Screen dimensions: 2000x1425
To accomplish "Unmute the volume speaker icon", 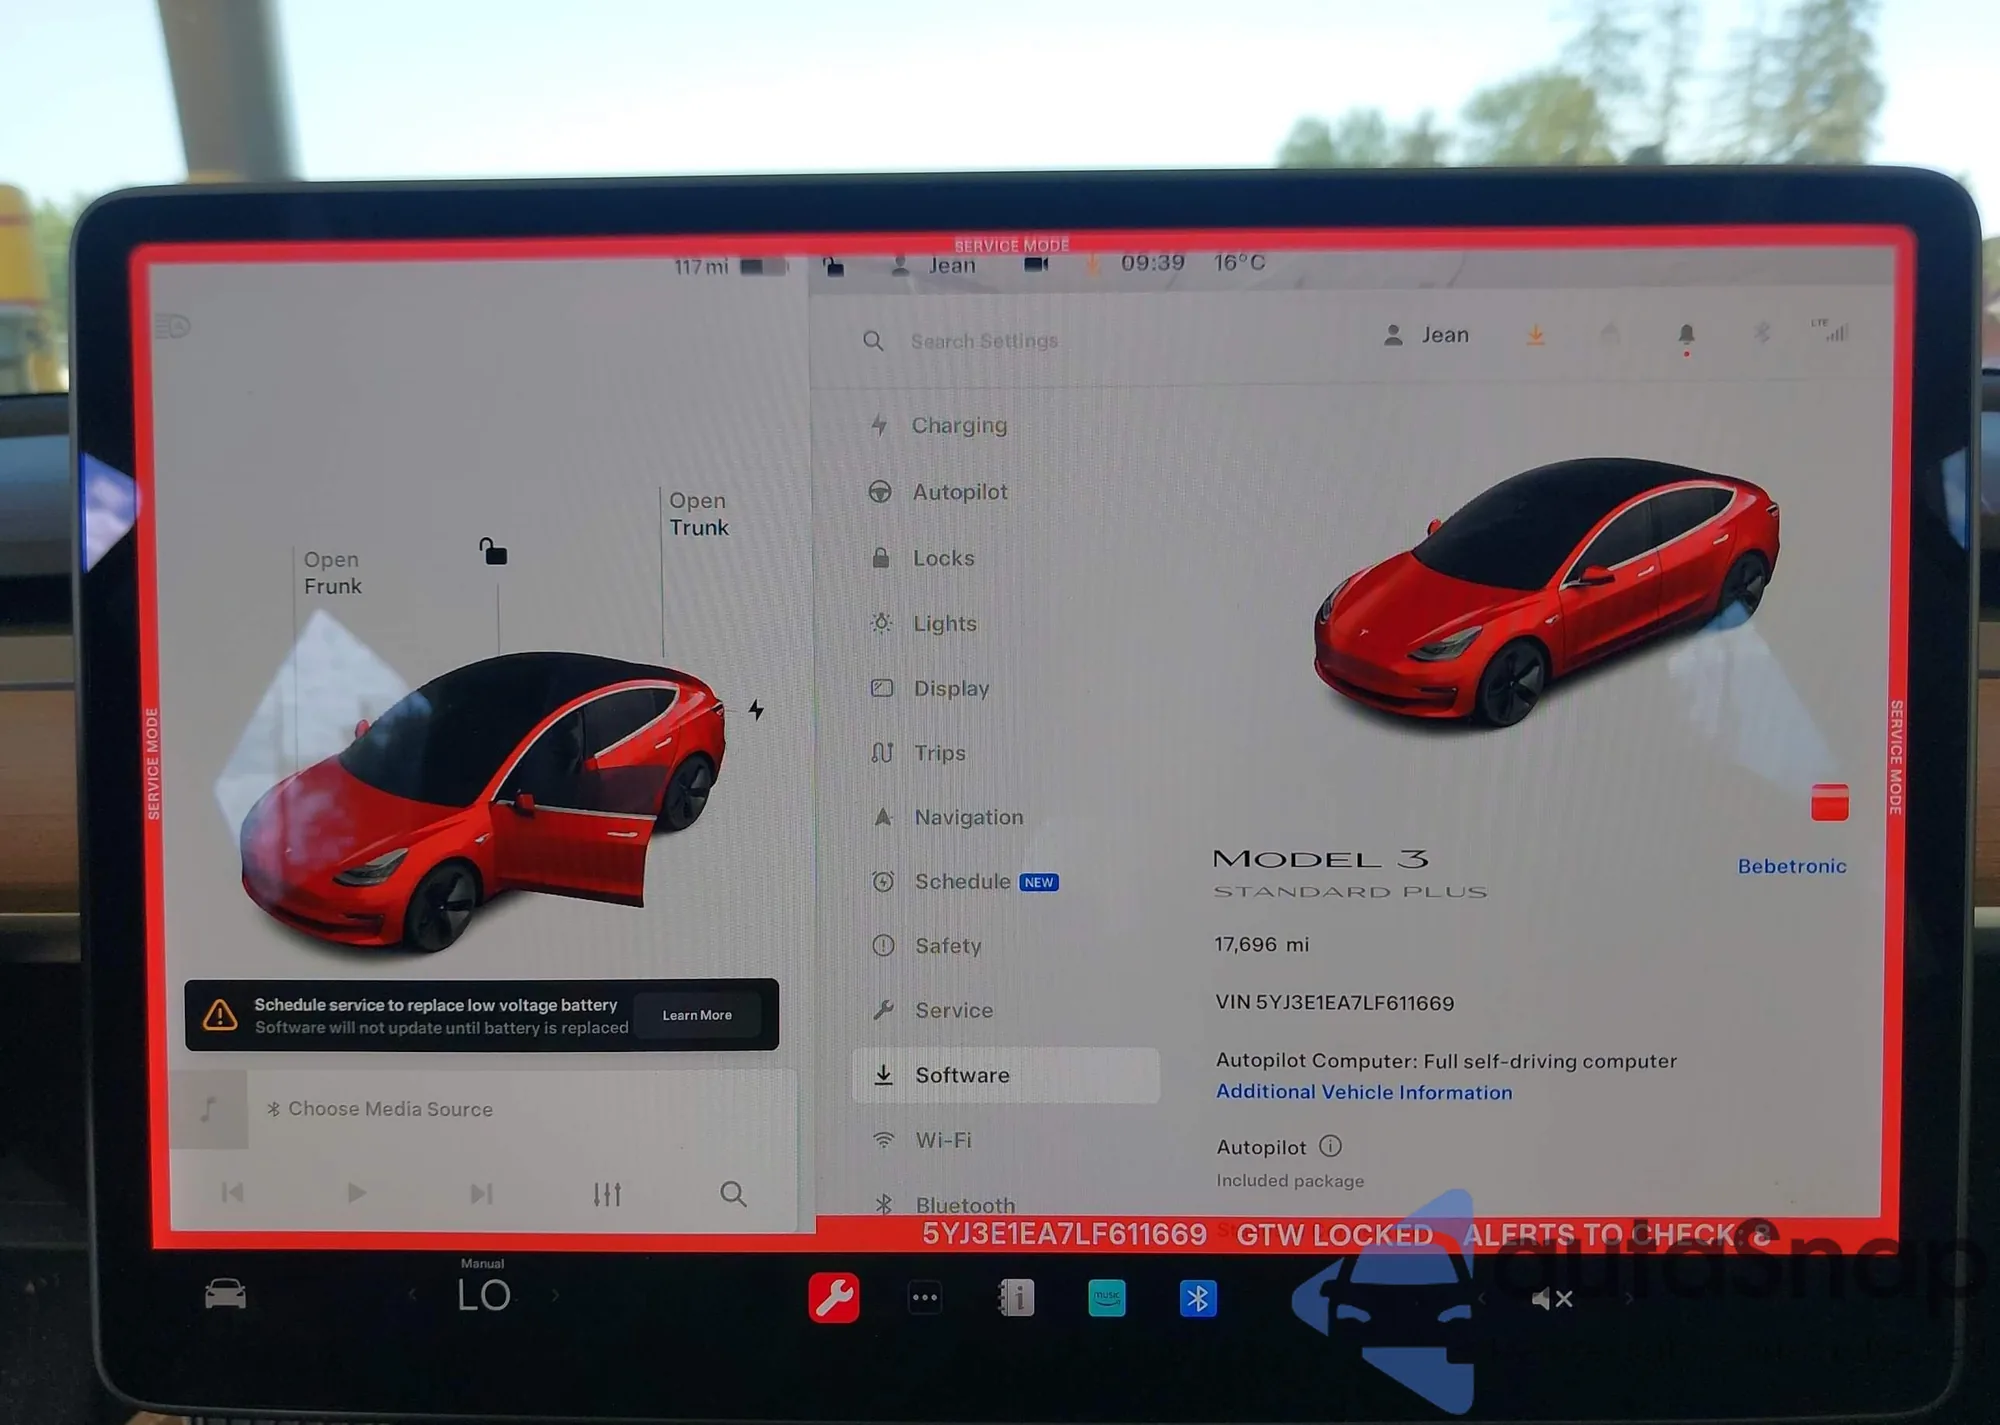I will (1551, 1298).
